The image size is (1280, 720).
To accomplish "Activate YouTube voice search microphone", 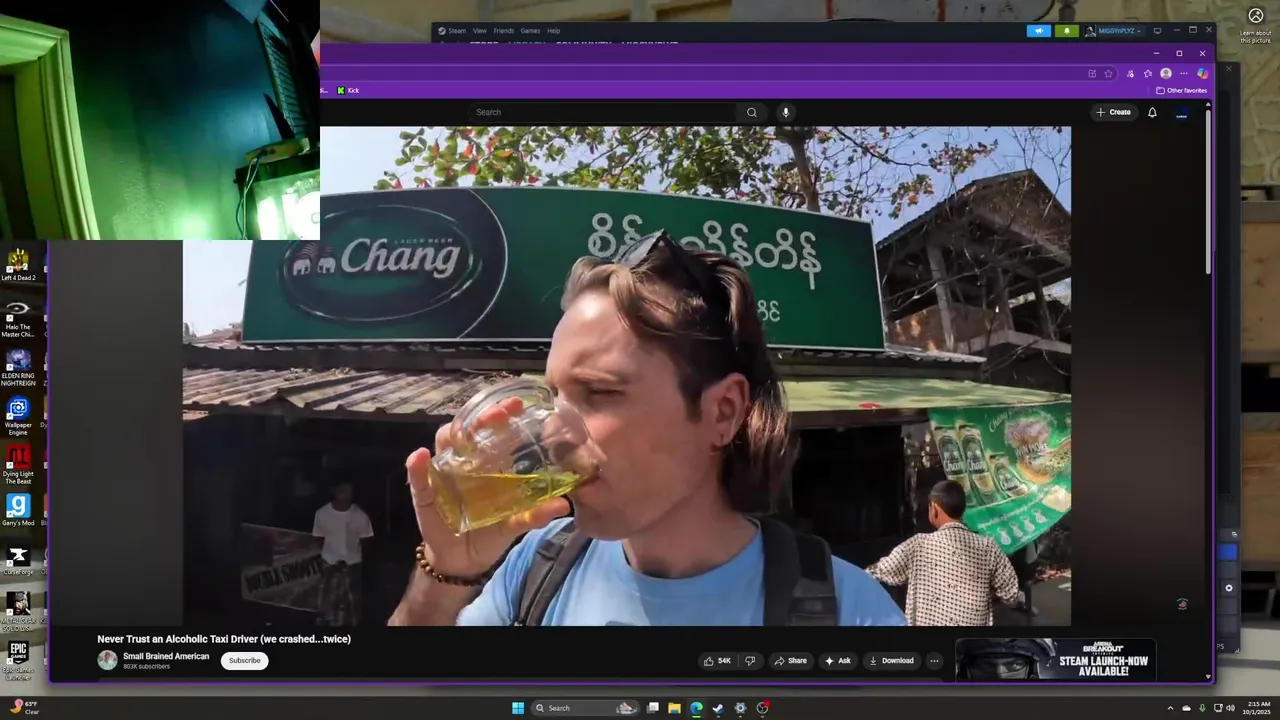I will [786, 112].
